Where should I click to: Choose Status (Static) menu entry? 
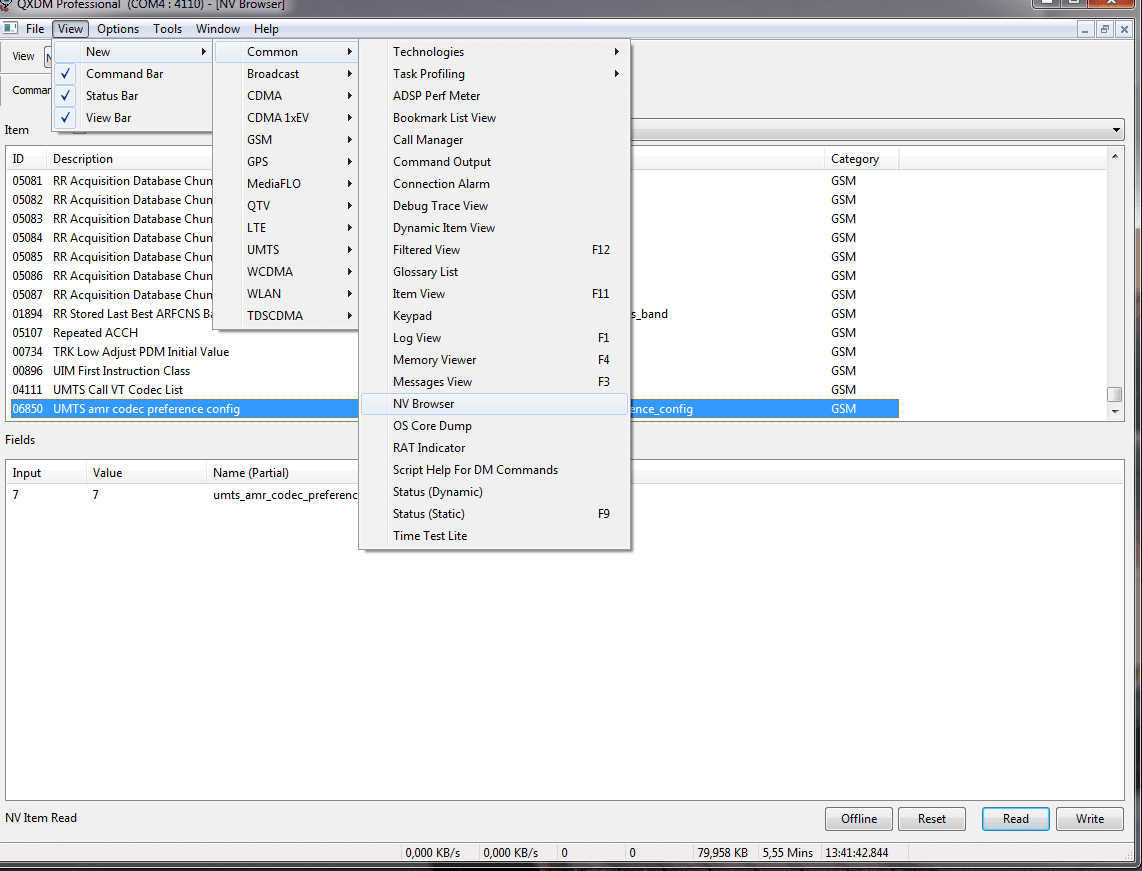(495, 513)
